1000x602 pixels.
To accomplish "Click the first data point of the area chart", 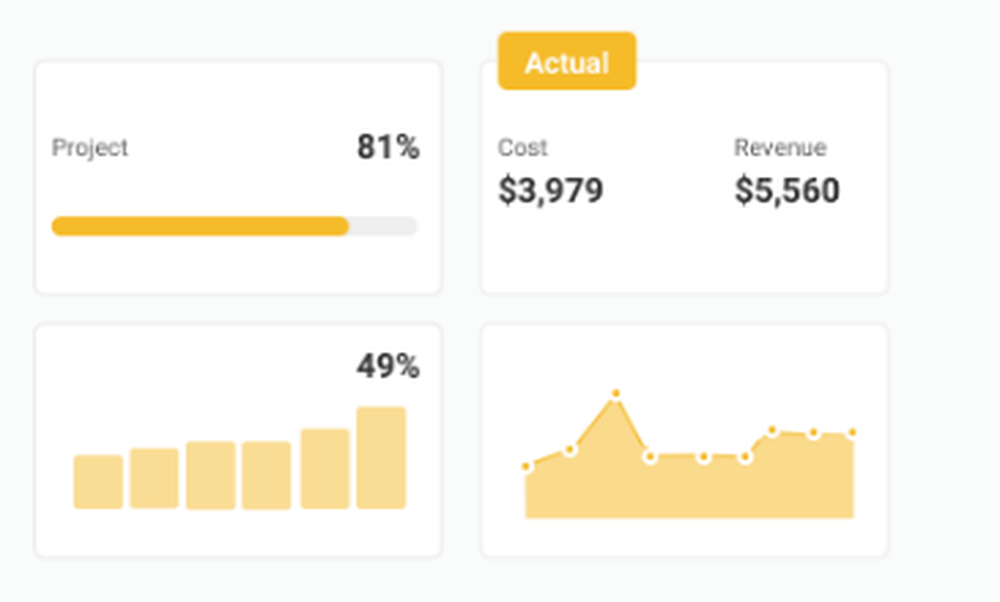I will [x=526, y=467].
